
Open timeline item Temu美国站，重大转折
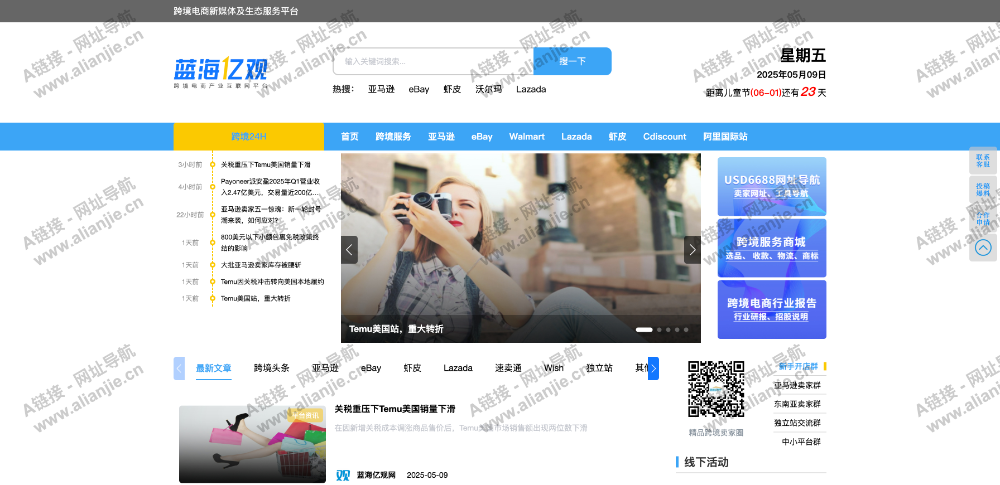(255, 298)
